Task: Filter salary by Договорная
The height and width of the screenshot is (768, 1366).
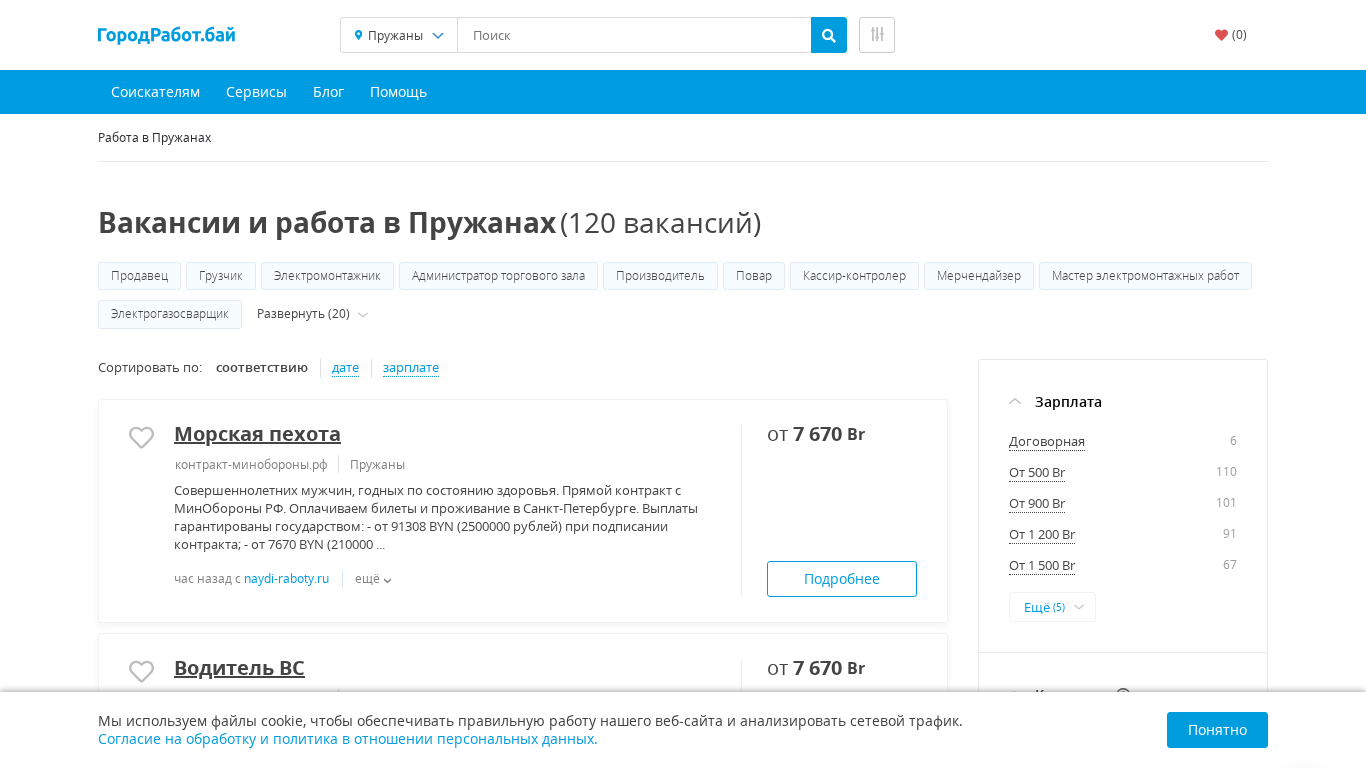Action: tap(1047, 442)
